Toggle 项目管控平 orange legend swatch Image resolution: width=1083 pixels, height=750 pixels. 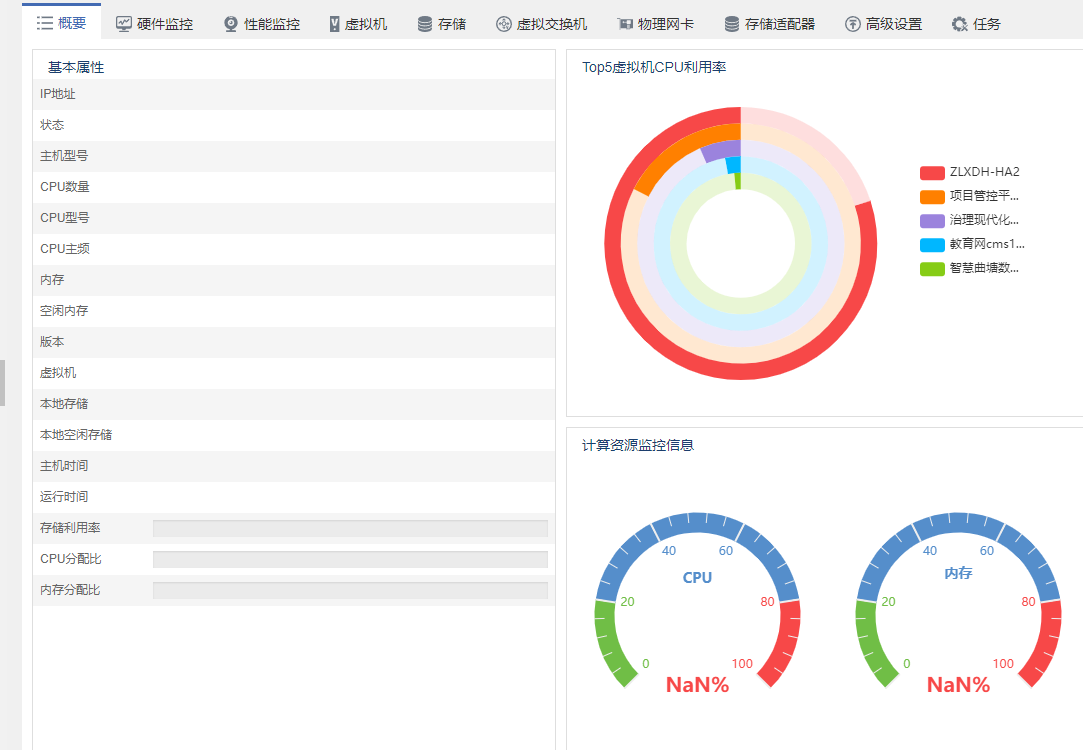click(932, 197)
